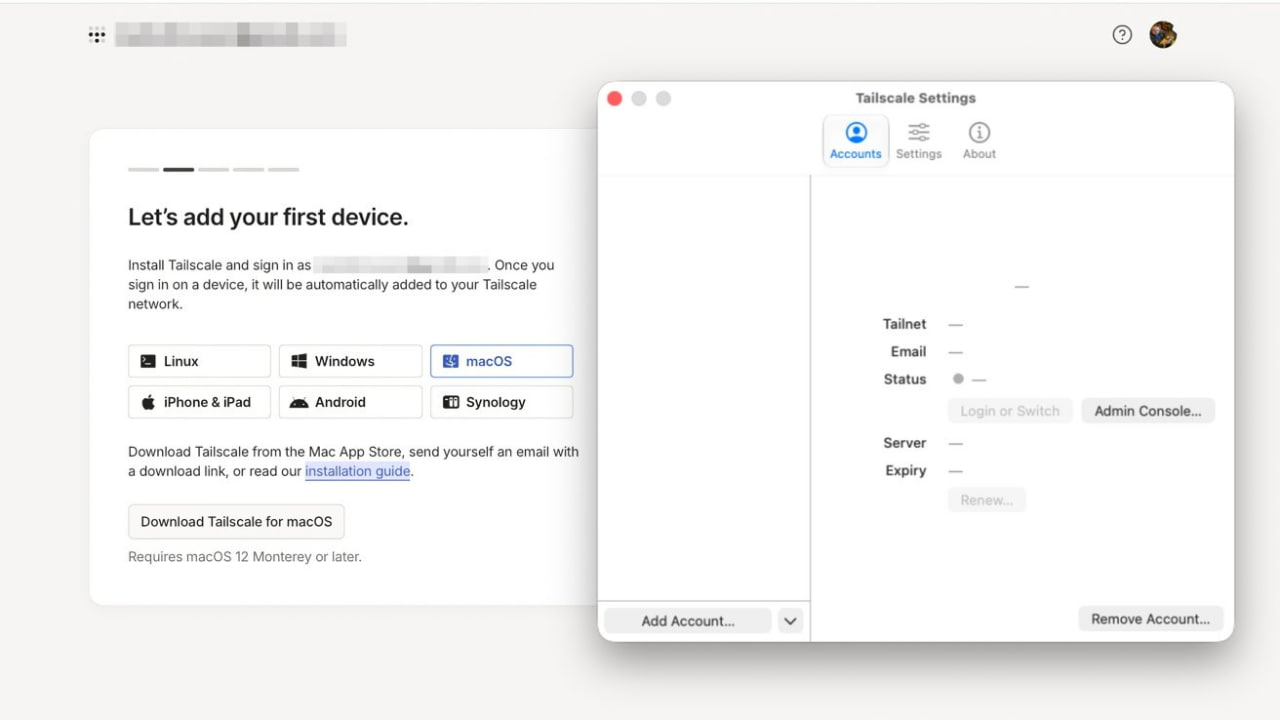
Task: Open the About tab
Action: tap(979, 141)
